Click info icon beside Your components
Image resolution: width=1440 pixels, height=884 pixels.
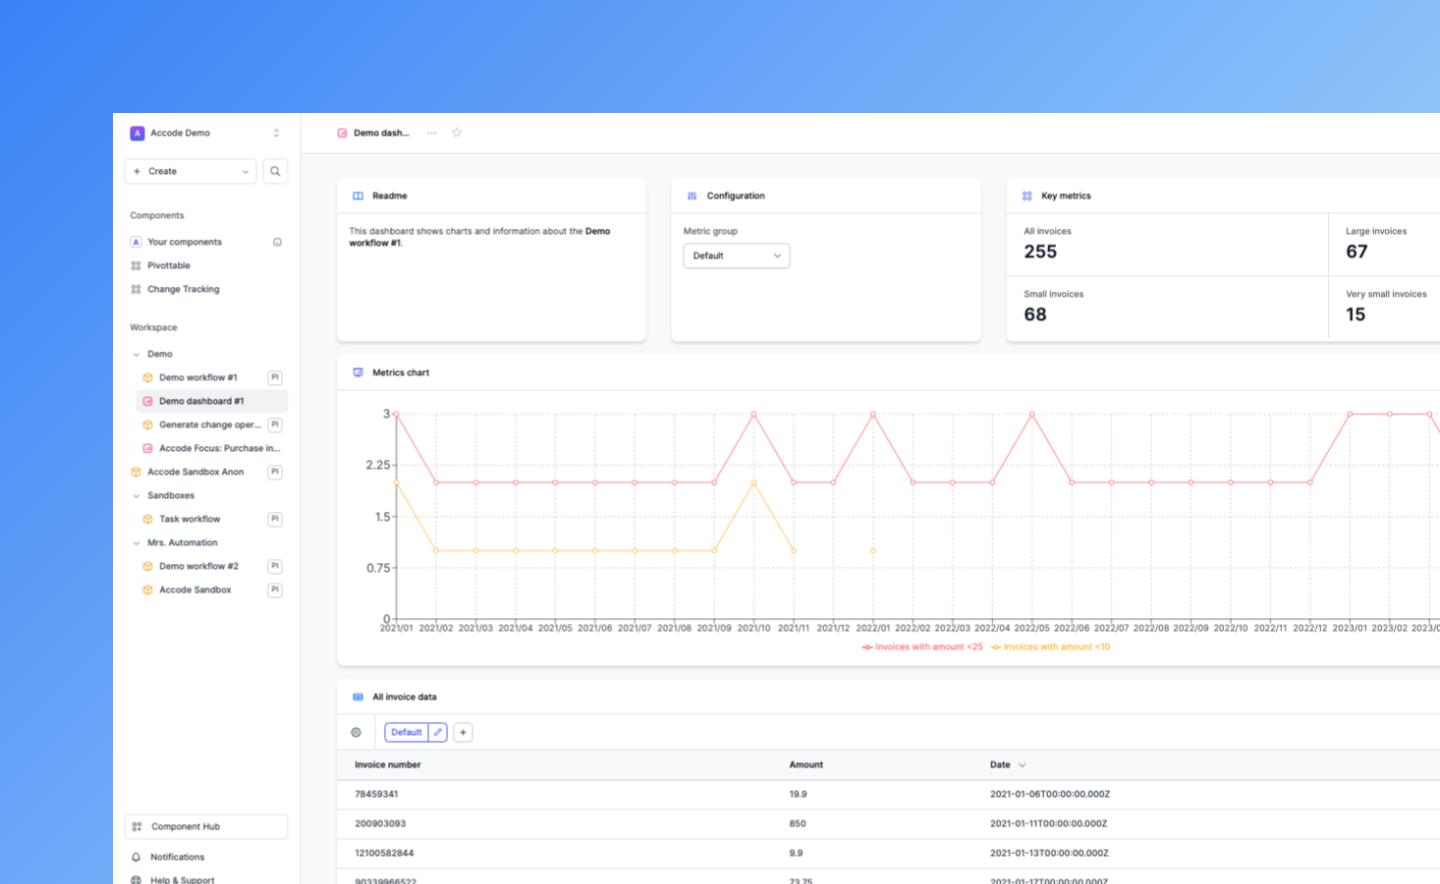point(277,242)
